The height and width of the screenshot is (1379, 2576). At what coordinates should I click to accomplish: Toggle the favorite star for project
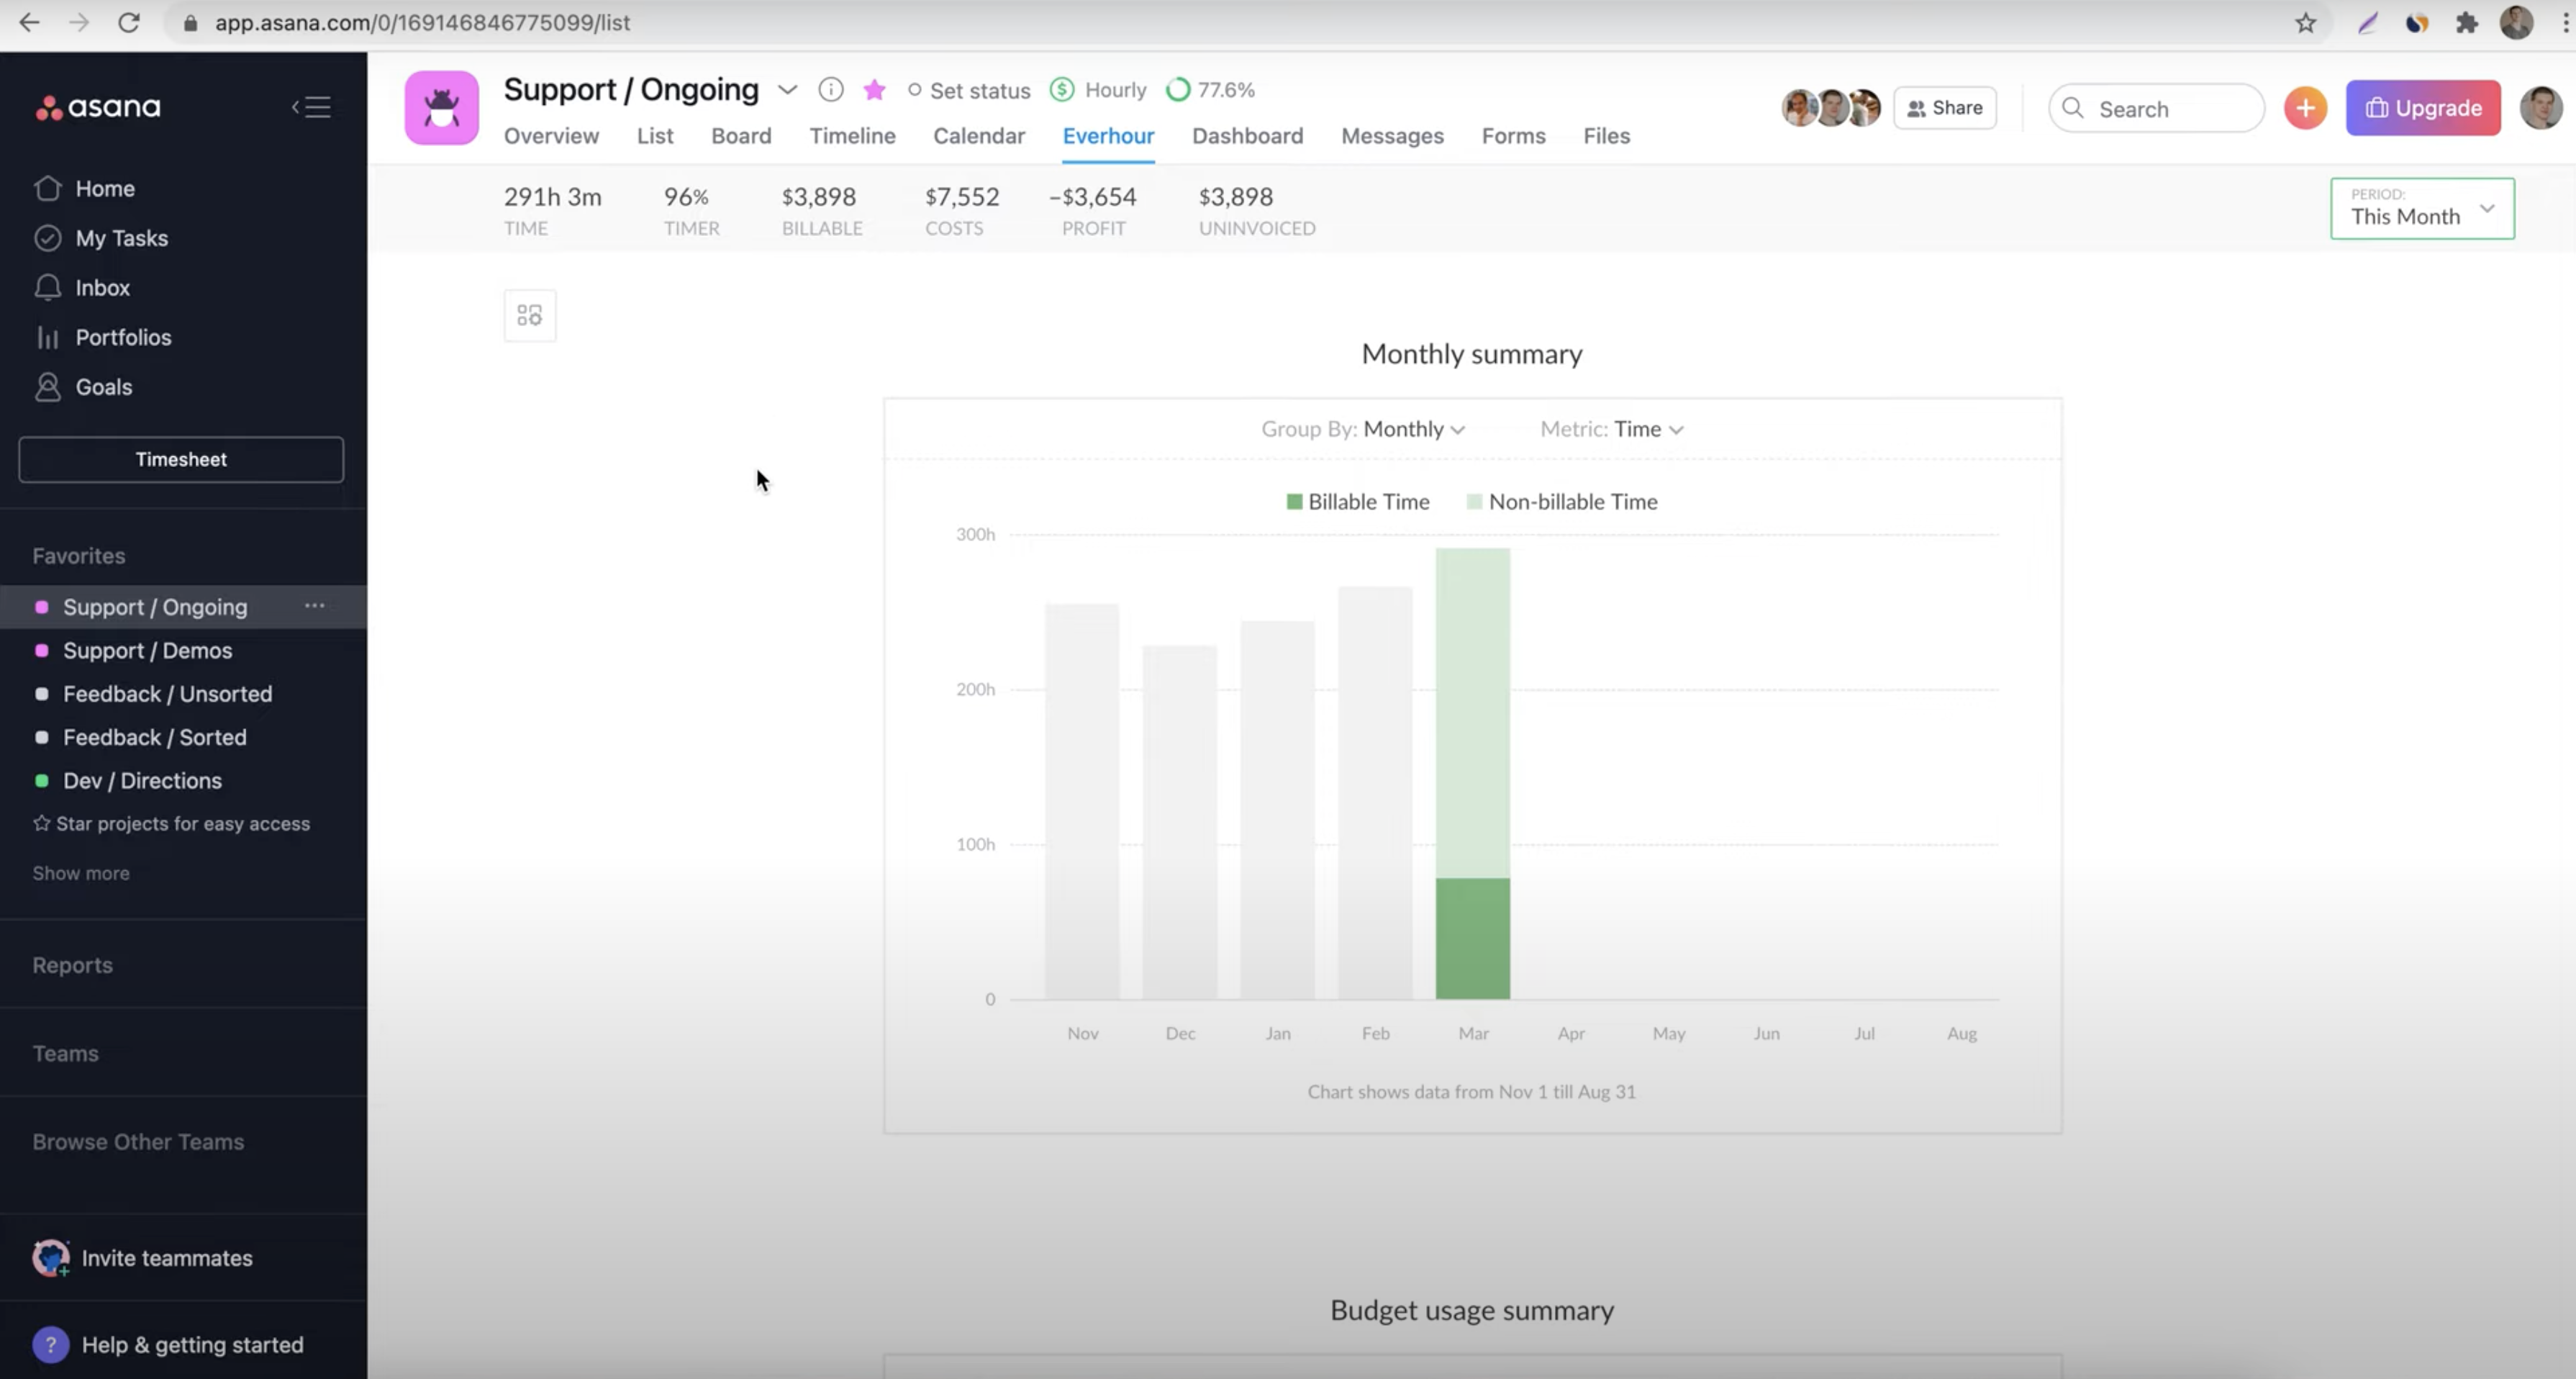tap(874, 90)
